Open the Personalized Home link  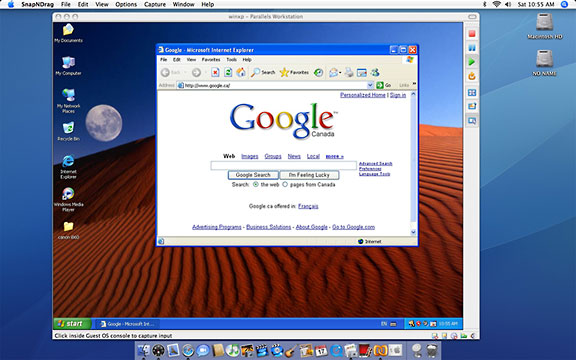tap(363, 95)
